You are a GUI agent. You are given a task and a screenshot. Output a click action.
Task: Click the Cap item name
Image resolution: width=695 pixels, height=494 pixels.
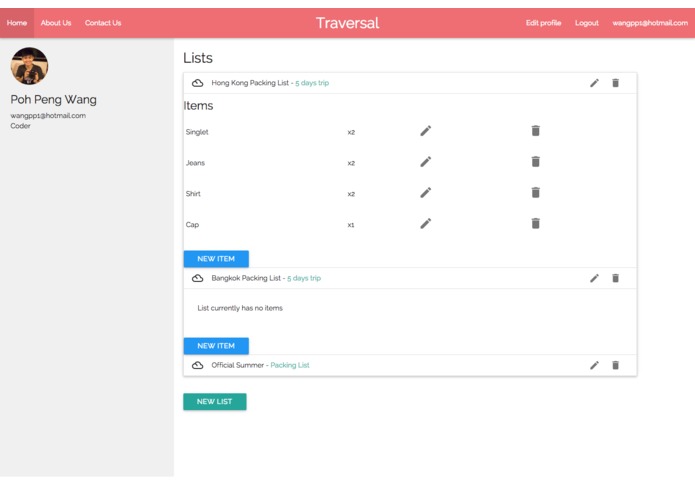tap(192, 225)
